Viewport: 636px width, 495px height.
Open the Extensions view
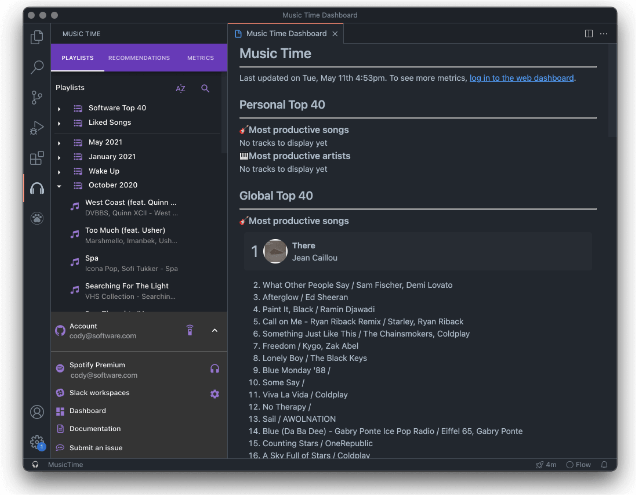pos(37,158)
